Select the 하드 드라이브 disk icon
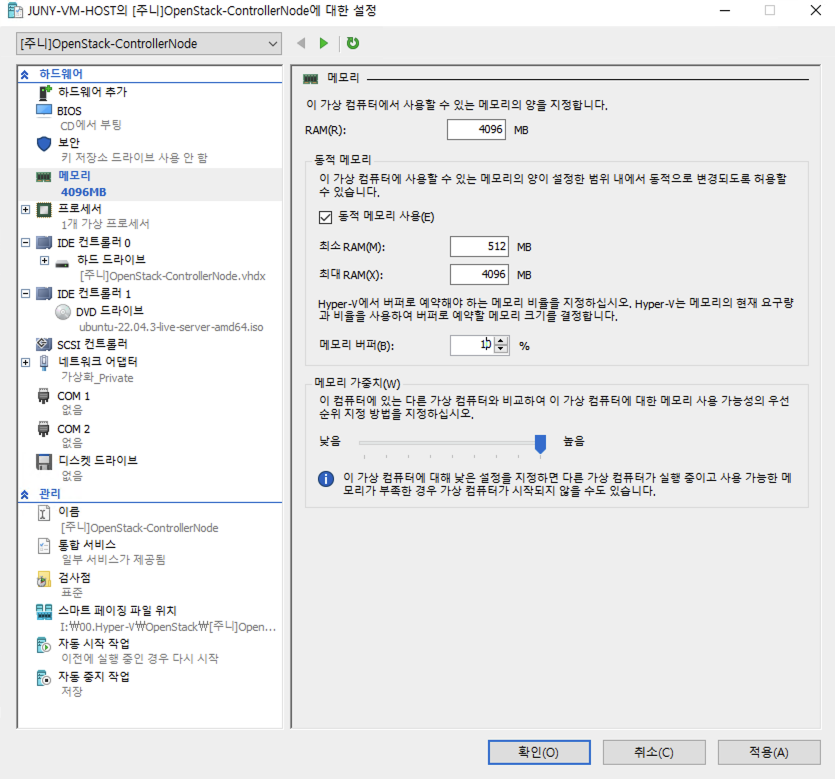Viewport: 835px width, 779px height. [x=62, y=263]
